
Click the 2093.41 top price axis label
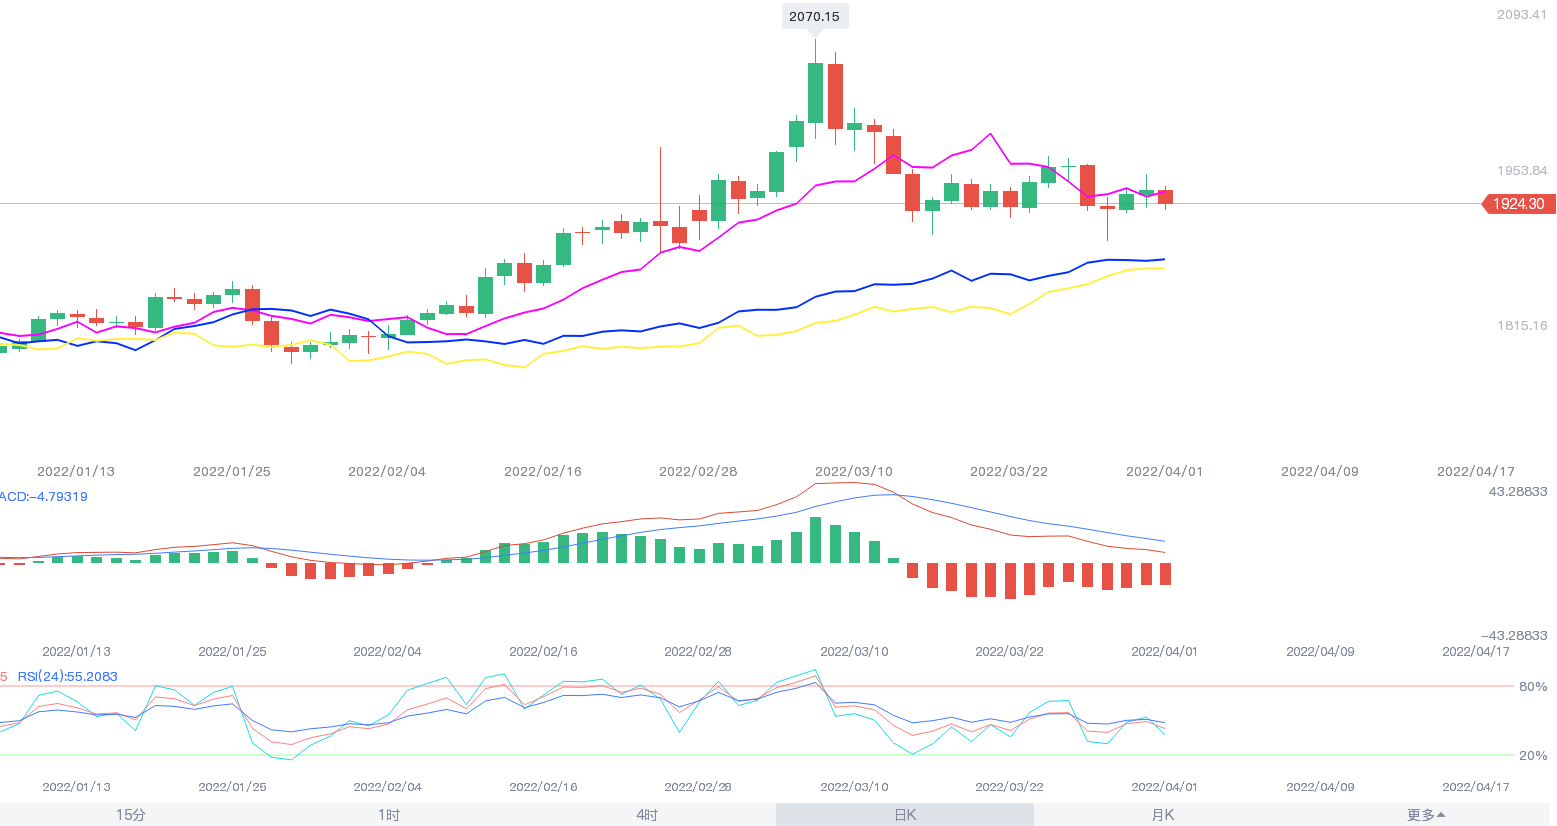pyautogui.click(x=1521, y=14)
